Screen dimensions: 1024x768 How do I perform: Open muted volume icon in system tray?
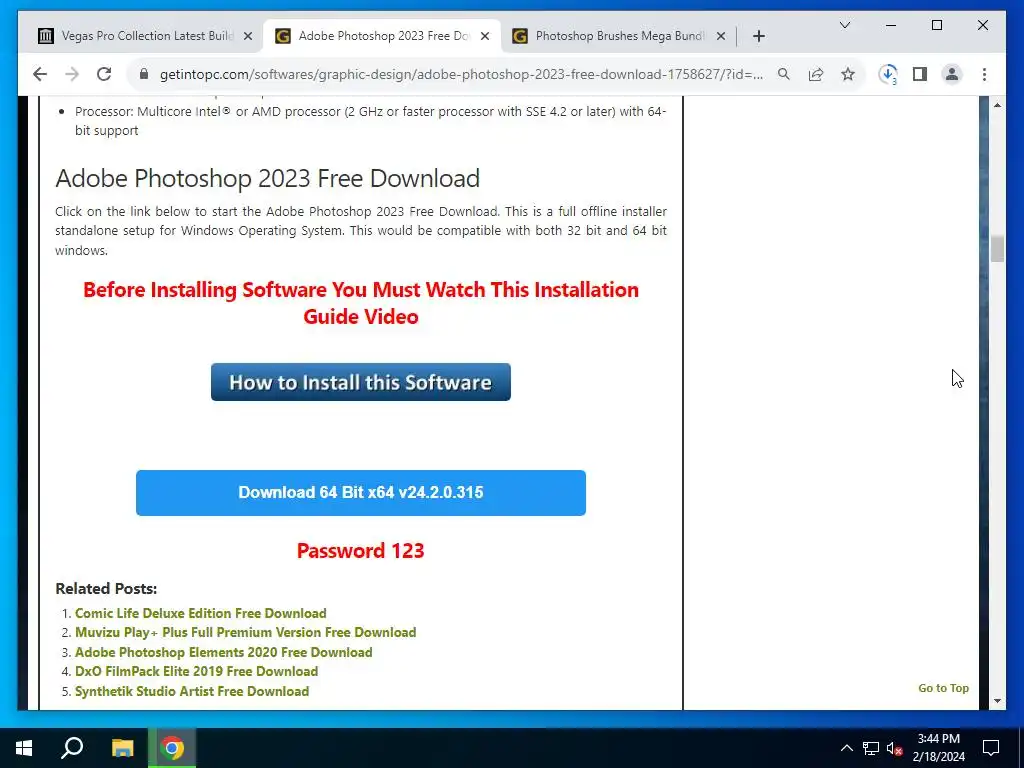(x=894, y=748)
